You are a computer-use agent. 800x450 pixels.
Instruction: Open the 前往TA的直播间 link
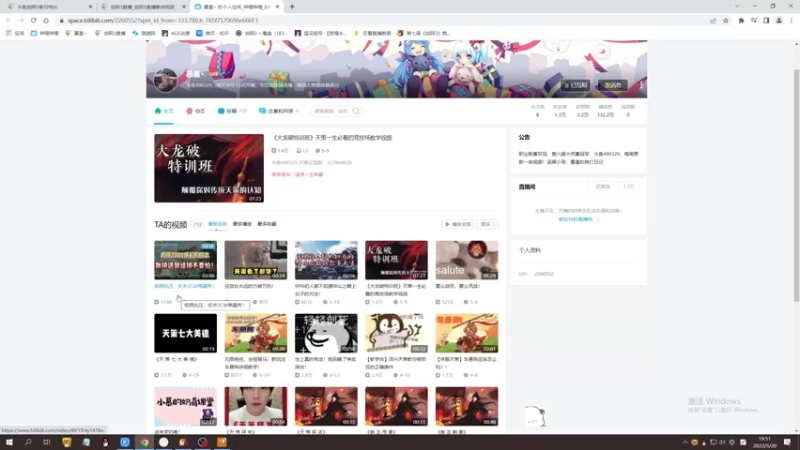(579, 219)
